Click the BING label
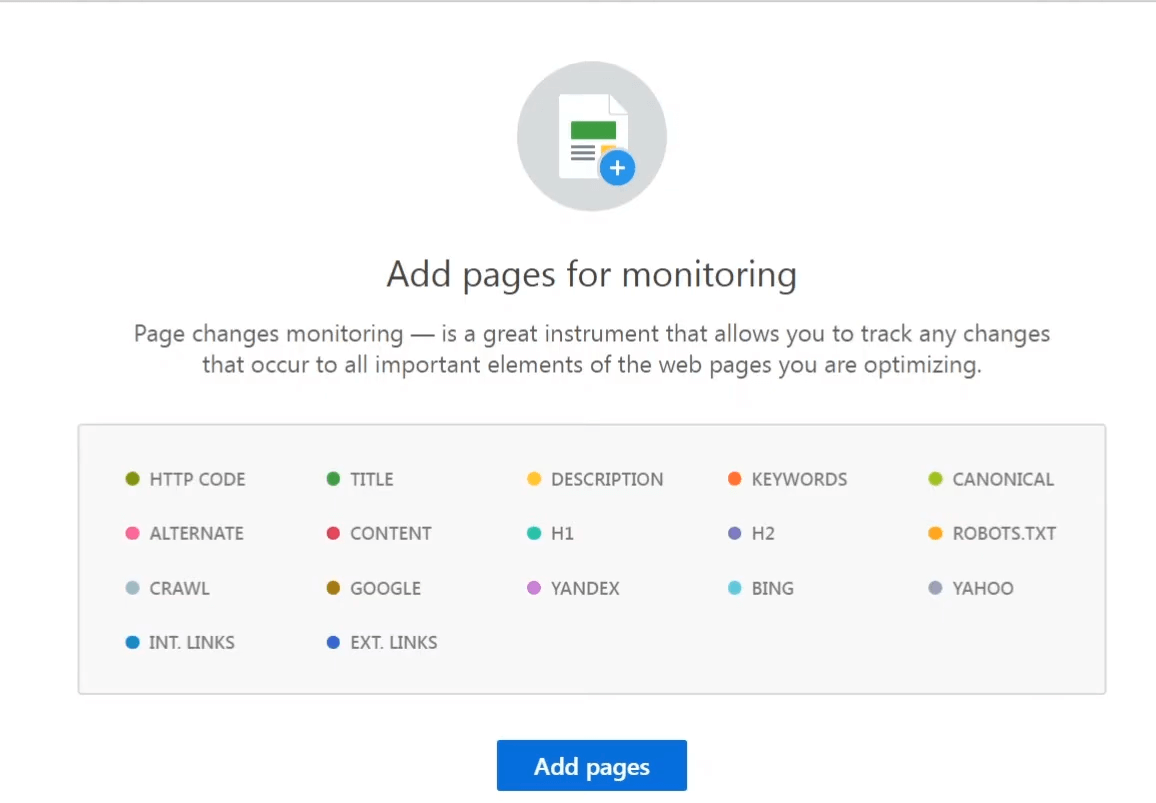 coord(773,588)
